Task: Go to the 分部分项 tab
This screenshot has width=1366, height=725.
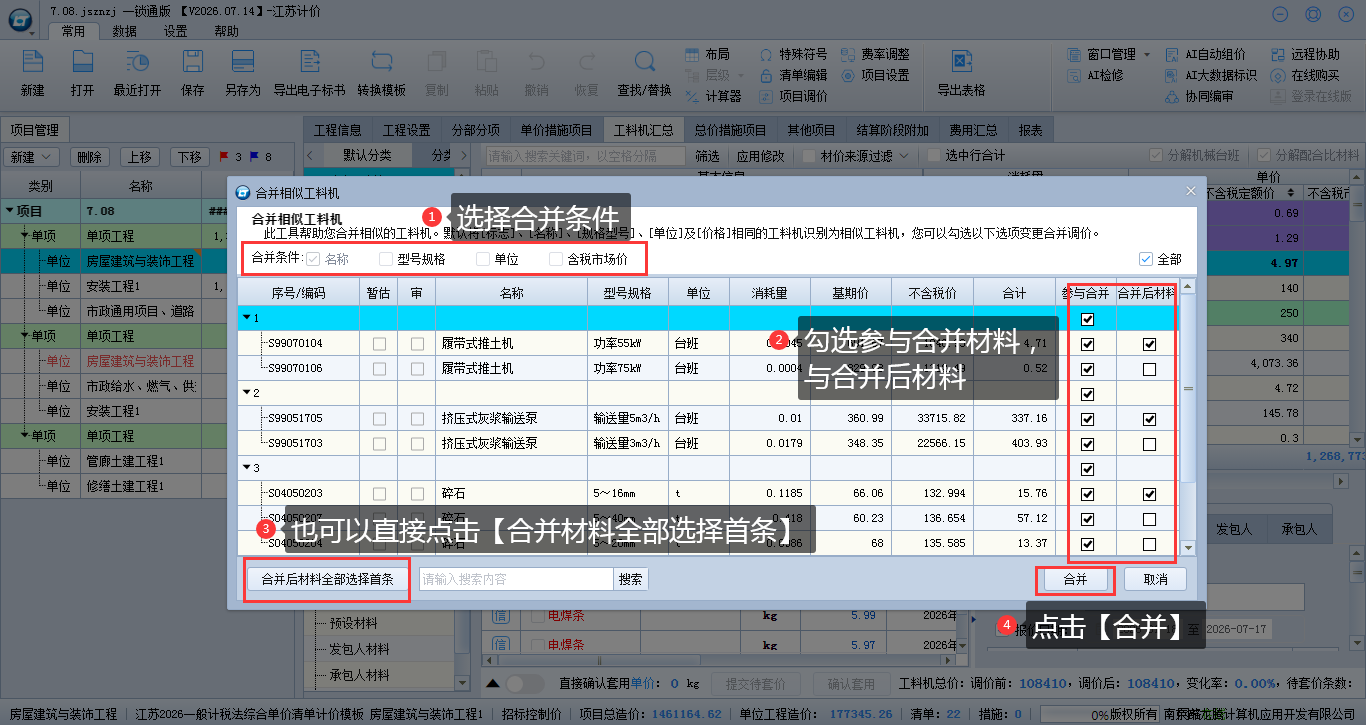Action: (x=475, y=130)
